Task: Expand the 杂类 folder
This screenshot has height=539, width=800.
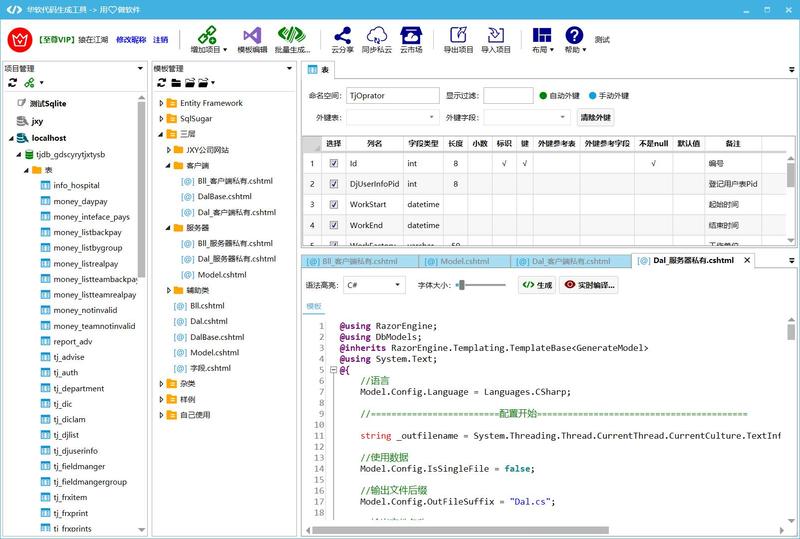Action: [161, 384]
